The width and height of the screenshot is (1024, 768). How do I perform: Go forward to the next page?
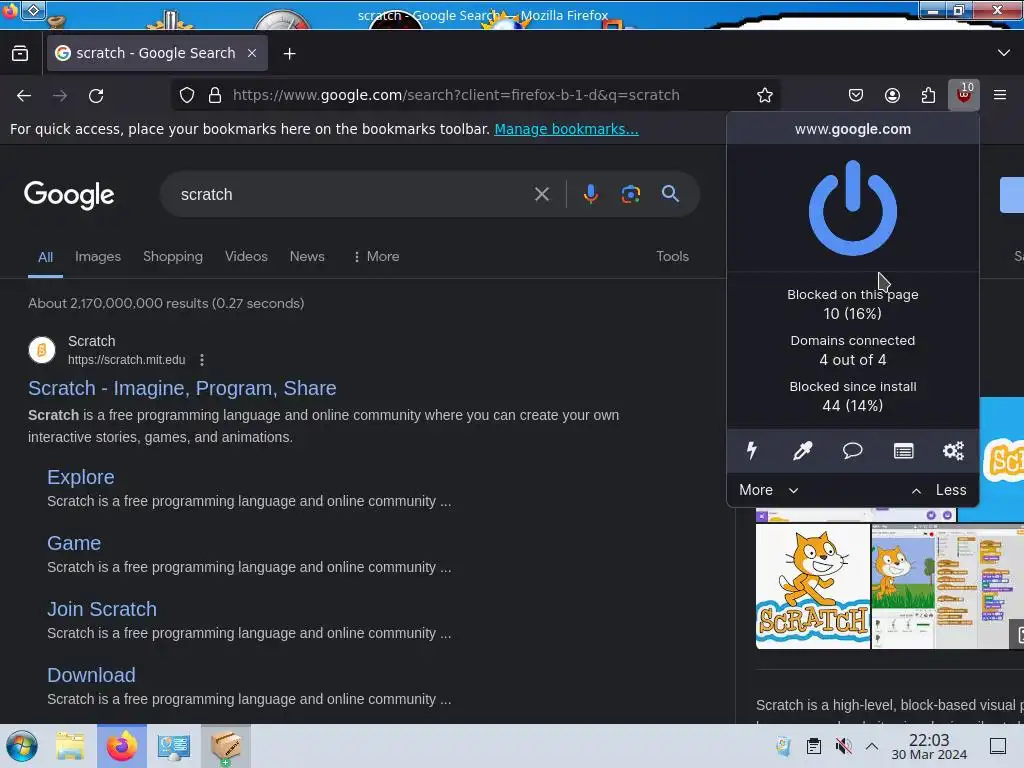point(60,96)
